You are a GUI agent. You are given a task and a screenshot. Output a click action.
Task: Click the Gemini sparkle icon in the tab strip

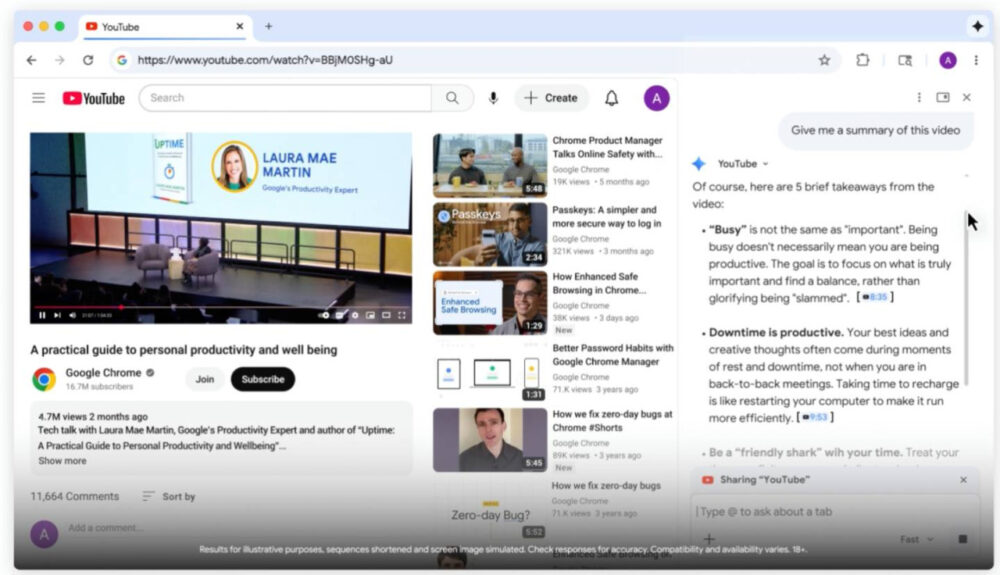point(977,26)
